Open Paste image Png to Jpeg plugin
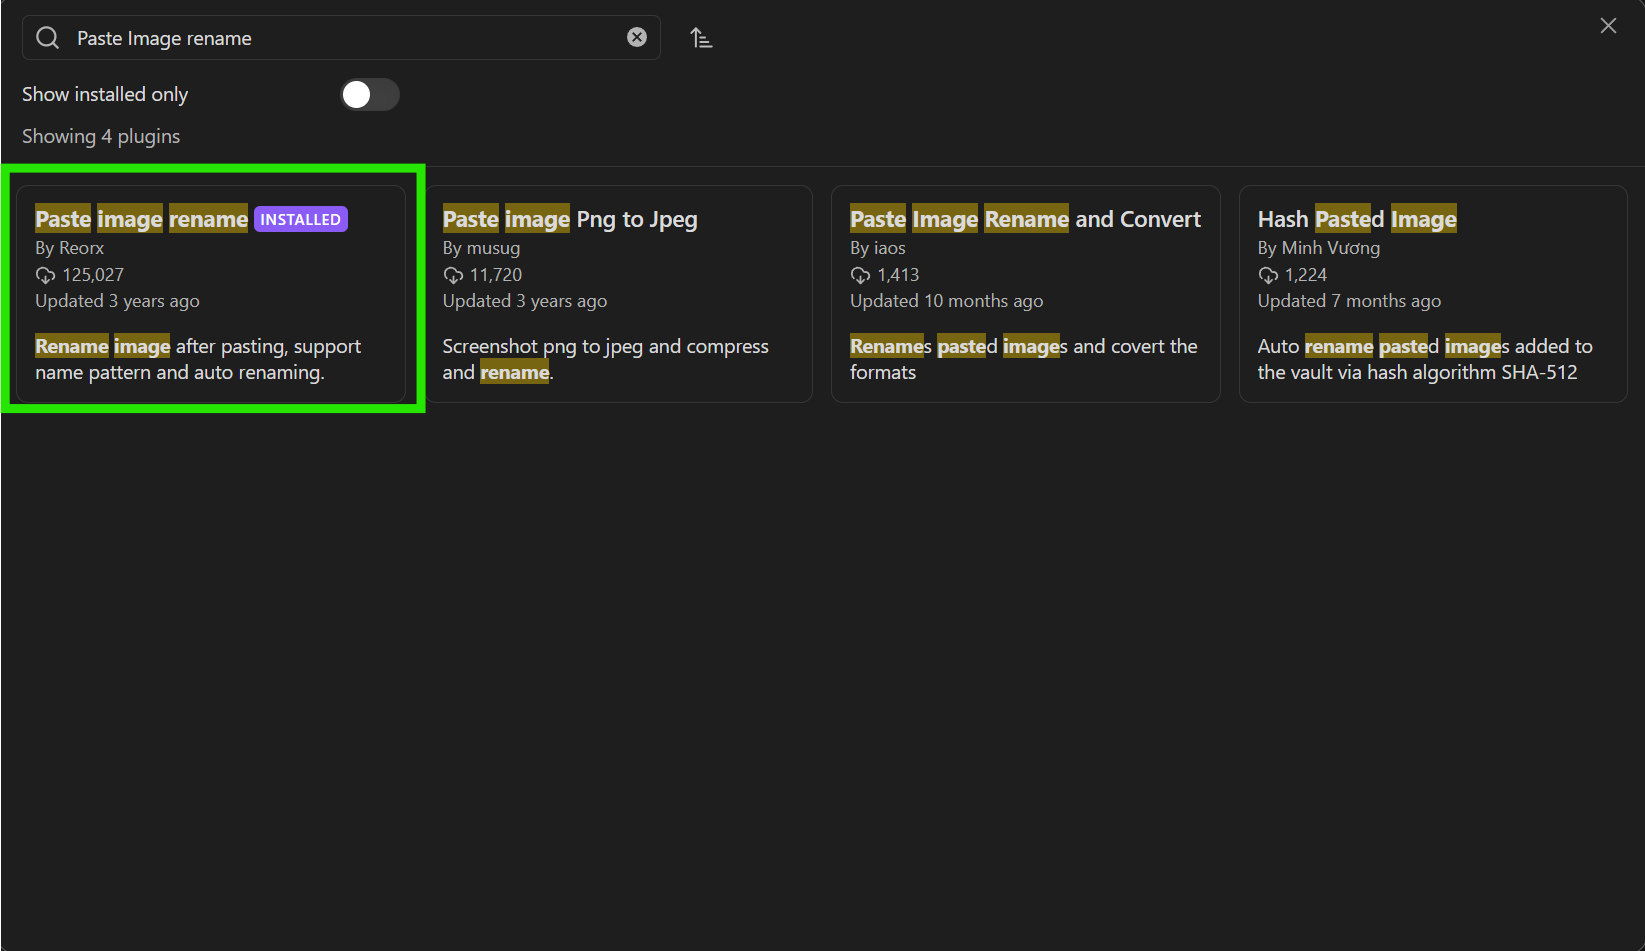 (x=619, y=294)
